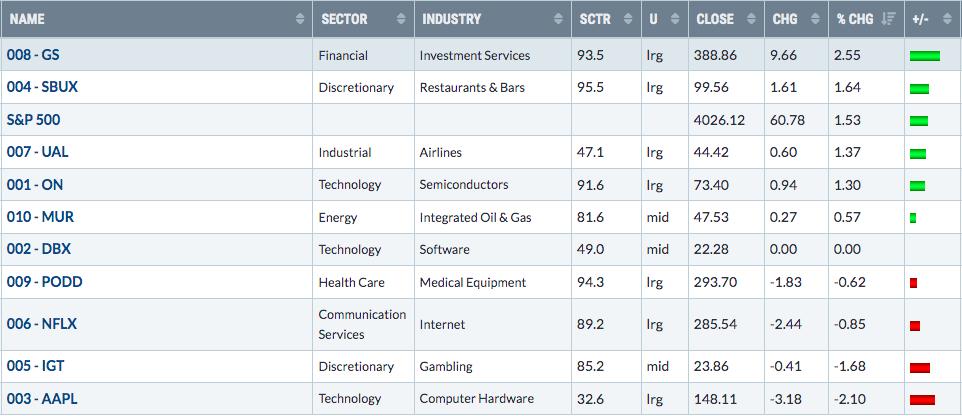
Task: Open the 007 - UAL symbol link
Action: click(x=37, y=152)
